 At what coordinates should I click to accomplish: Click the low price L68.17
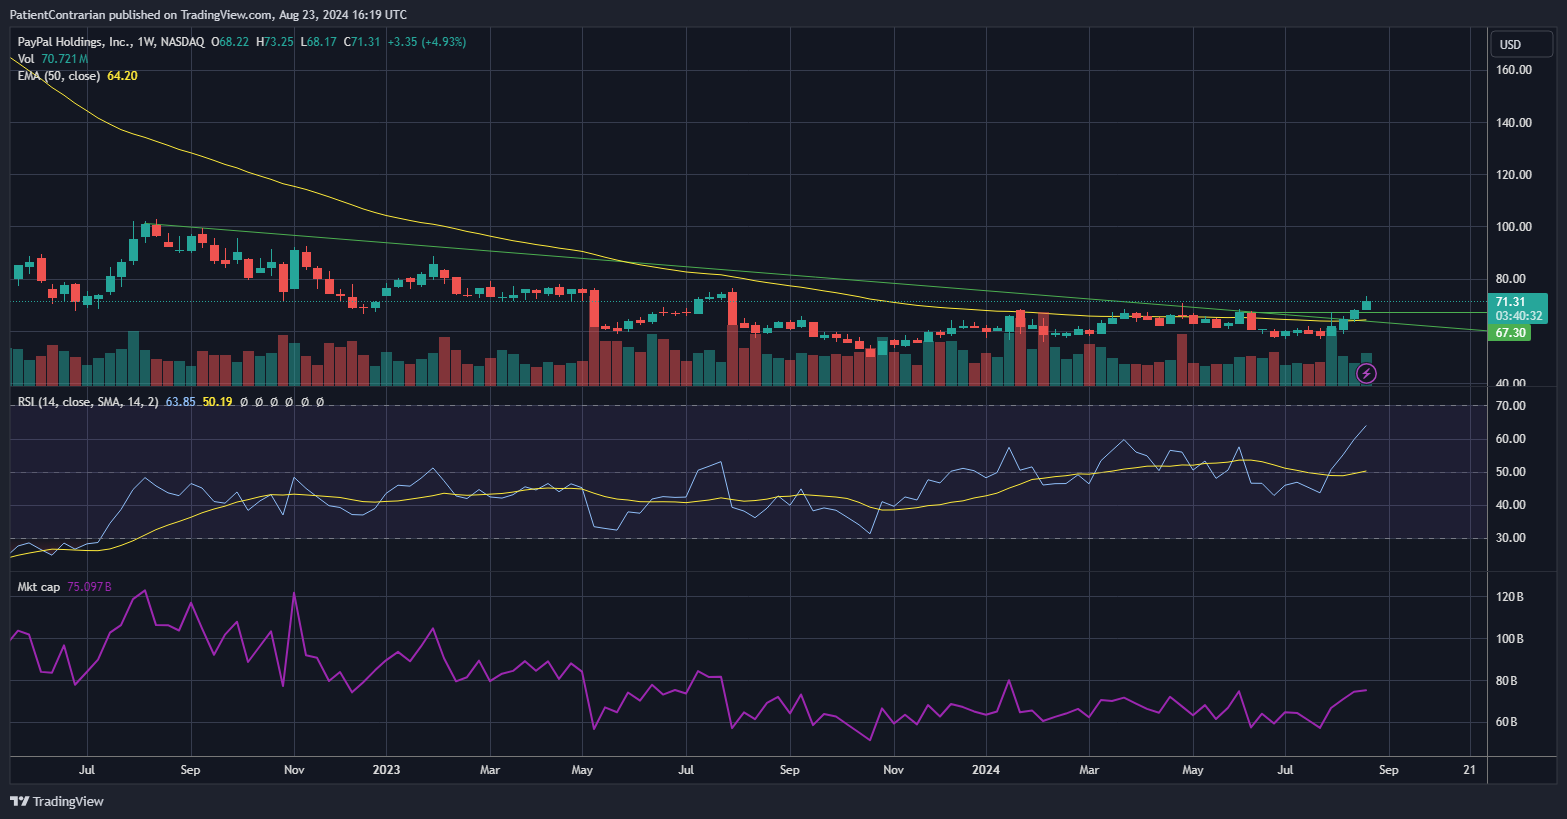click(319, 42)
